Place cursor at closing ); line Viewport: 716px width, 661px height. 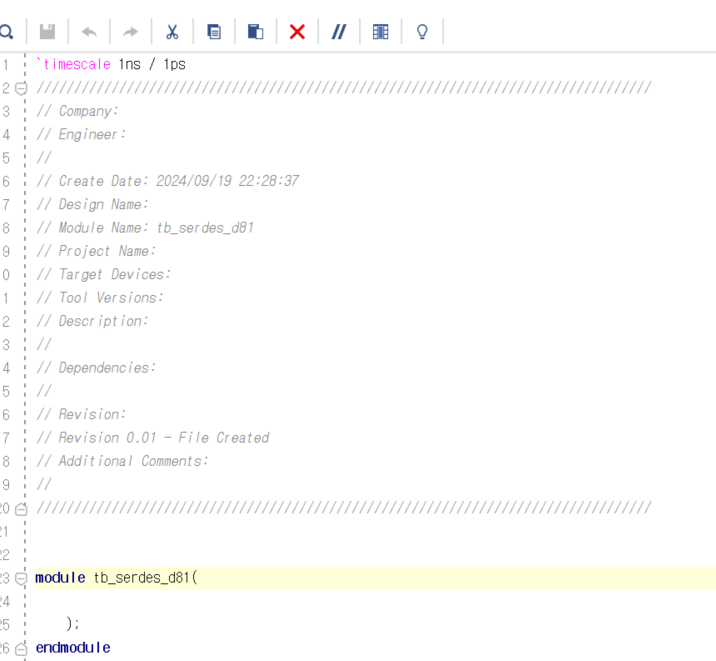click(73, 624)
